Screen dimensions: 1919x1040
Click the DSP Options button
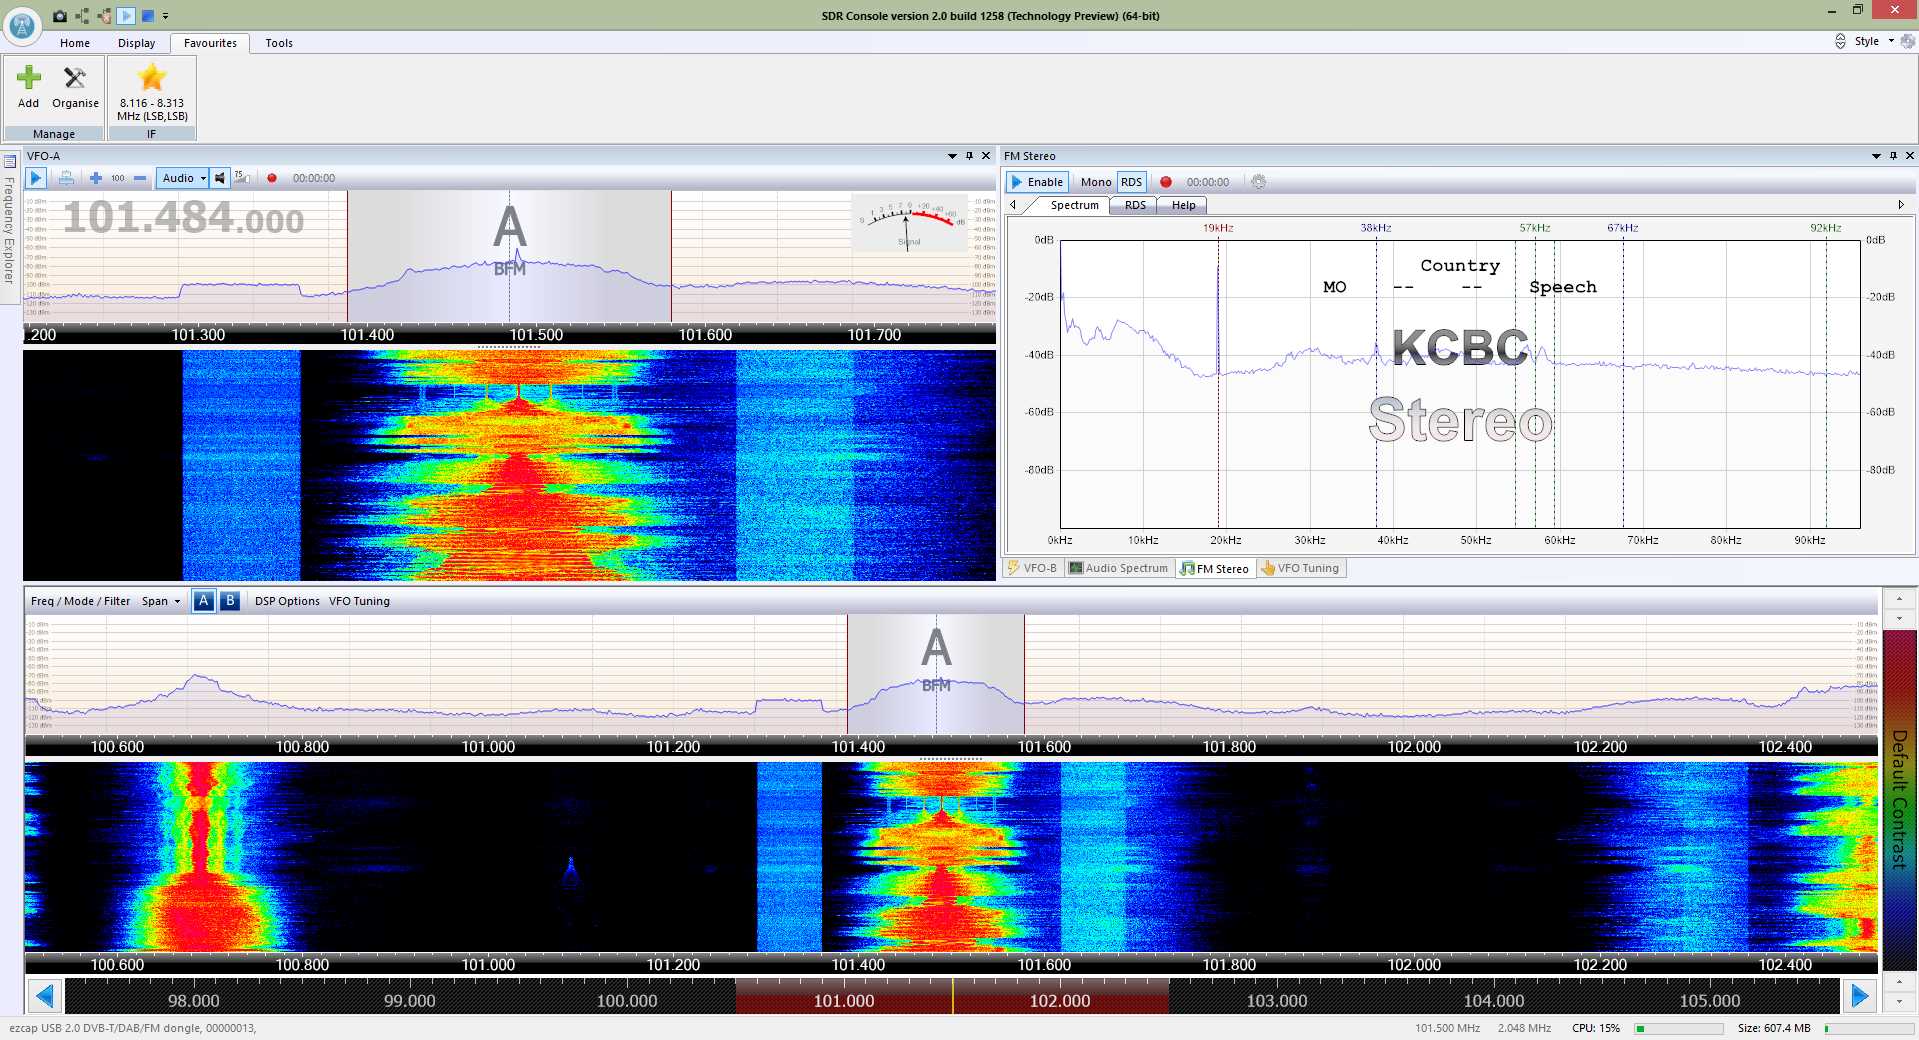[x=287, y=601]
